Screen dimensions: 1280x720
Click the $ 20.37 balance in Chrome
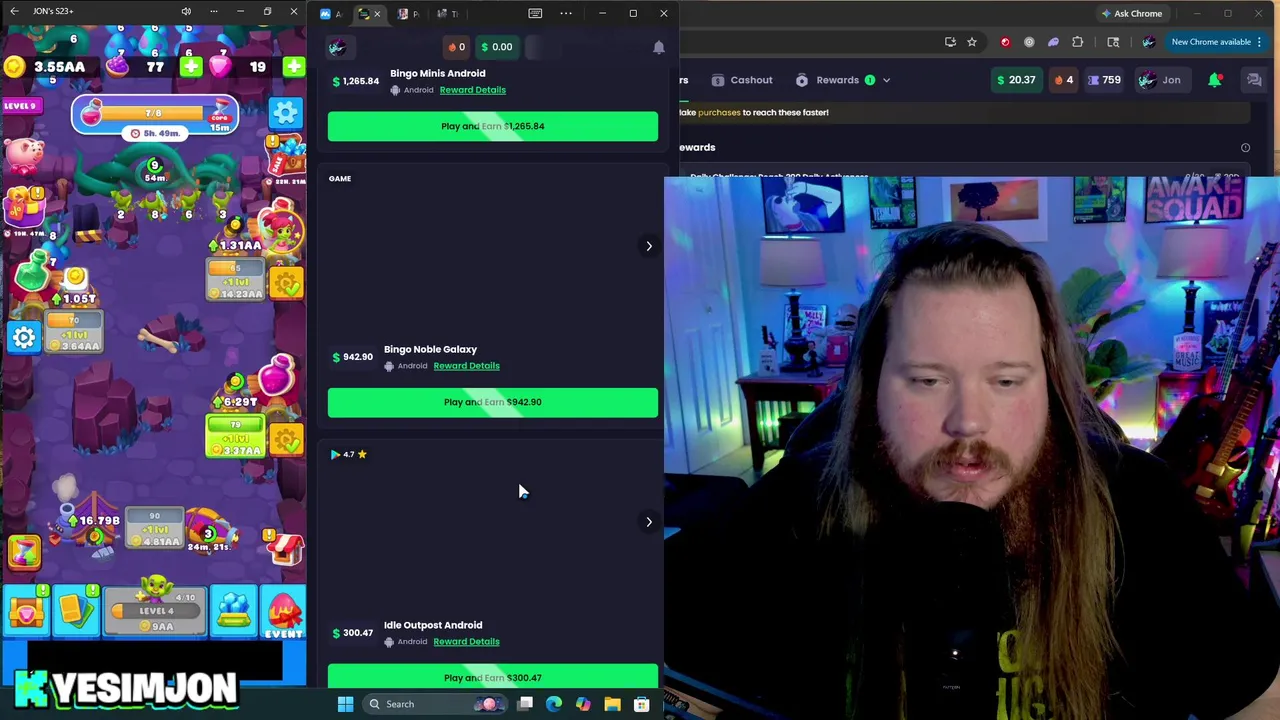click(1015, 80)
